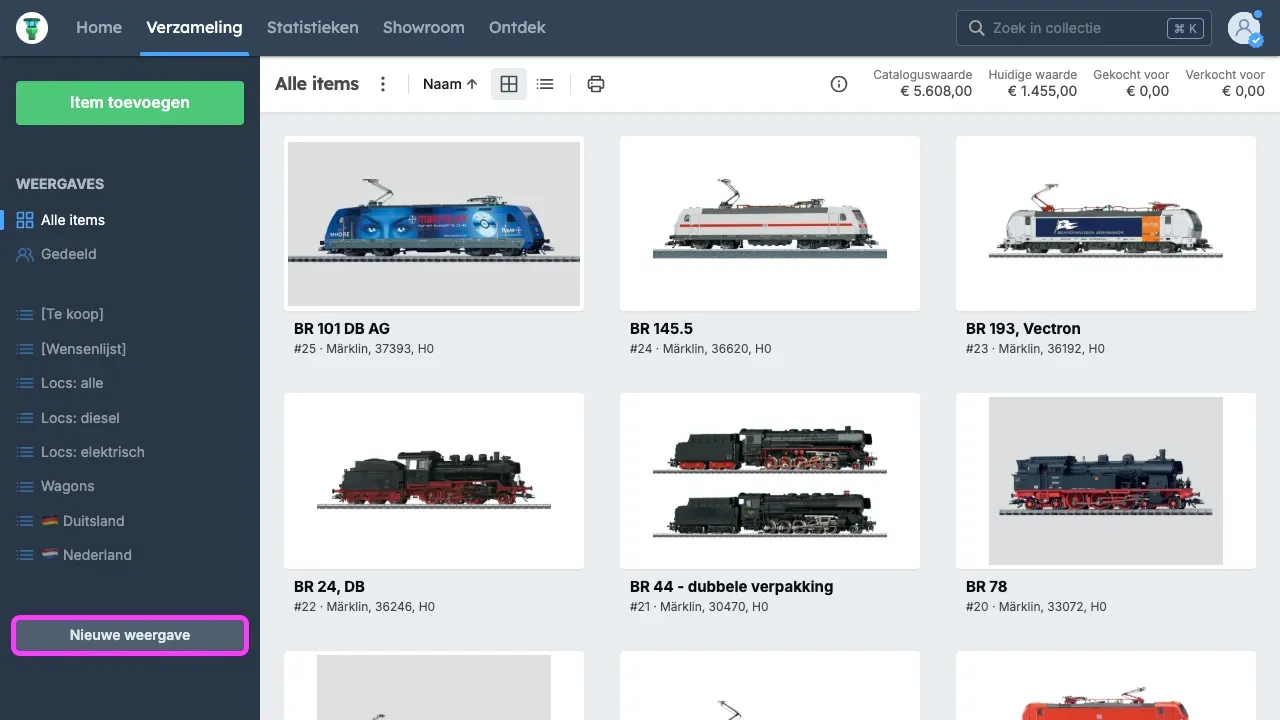The image size is (1280, 720).
Task: Click the app logo icon
Action: pyautogui.click(x=32, y=28)
